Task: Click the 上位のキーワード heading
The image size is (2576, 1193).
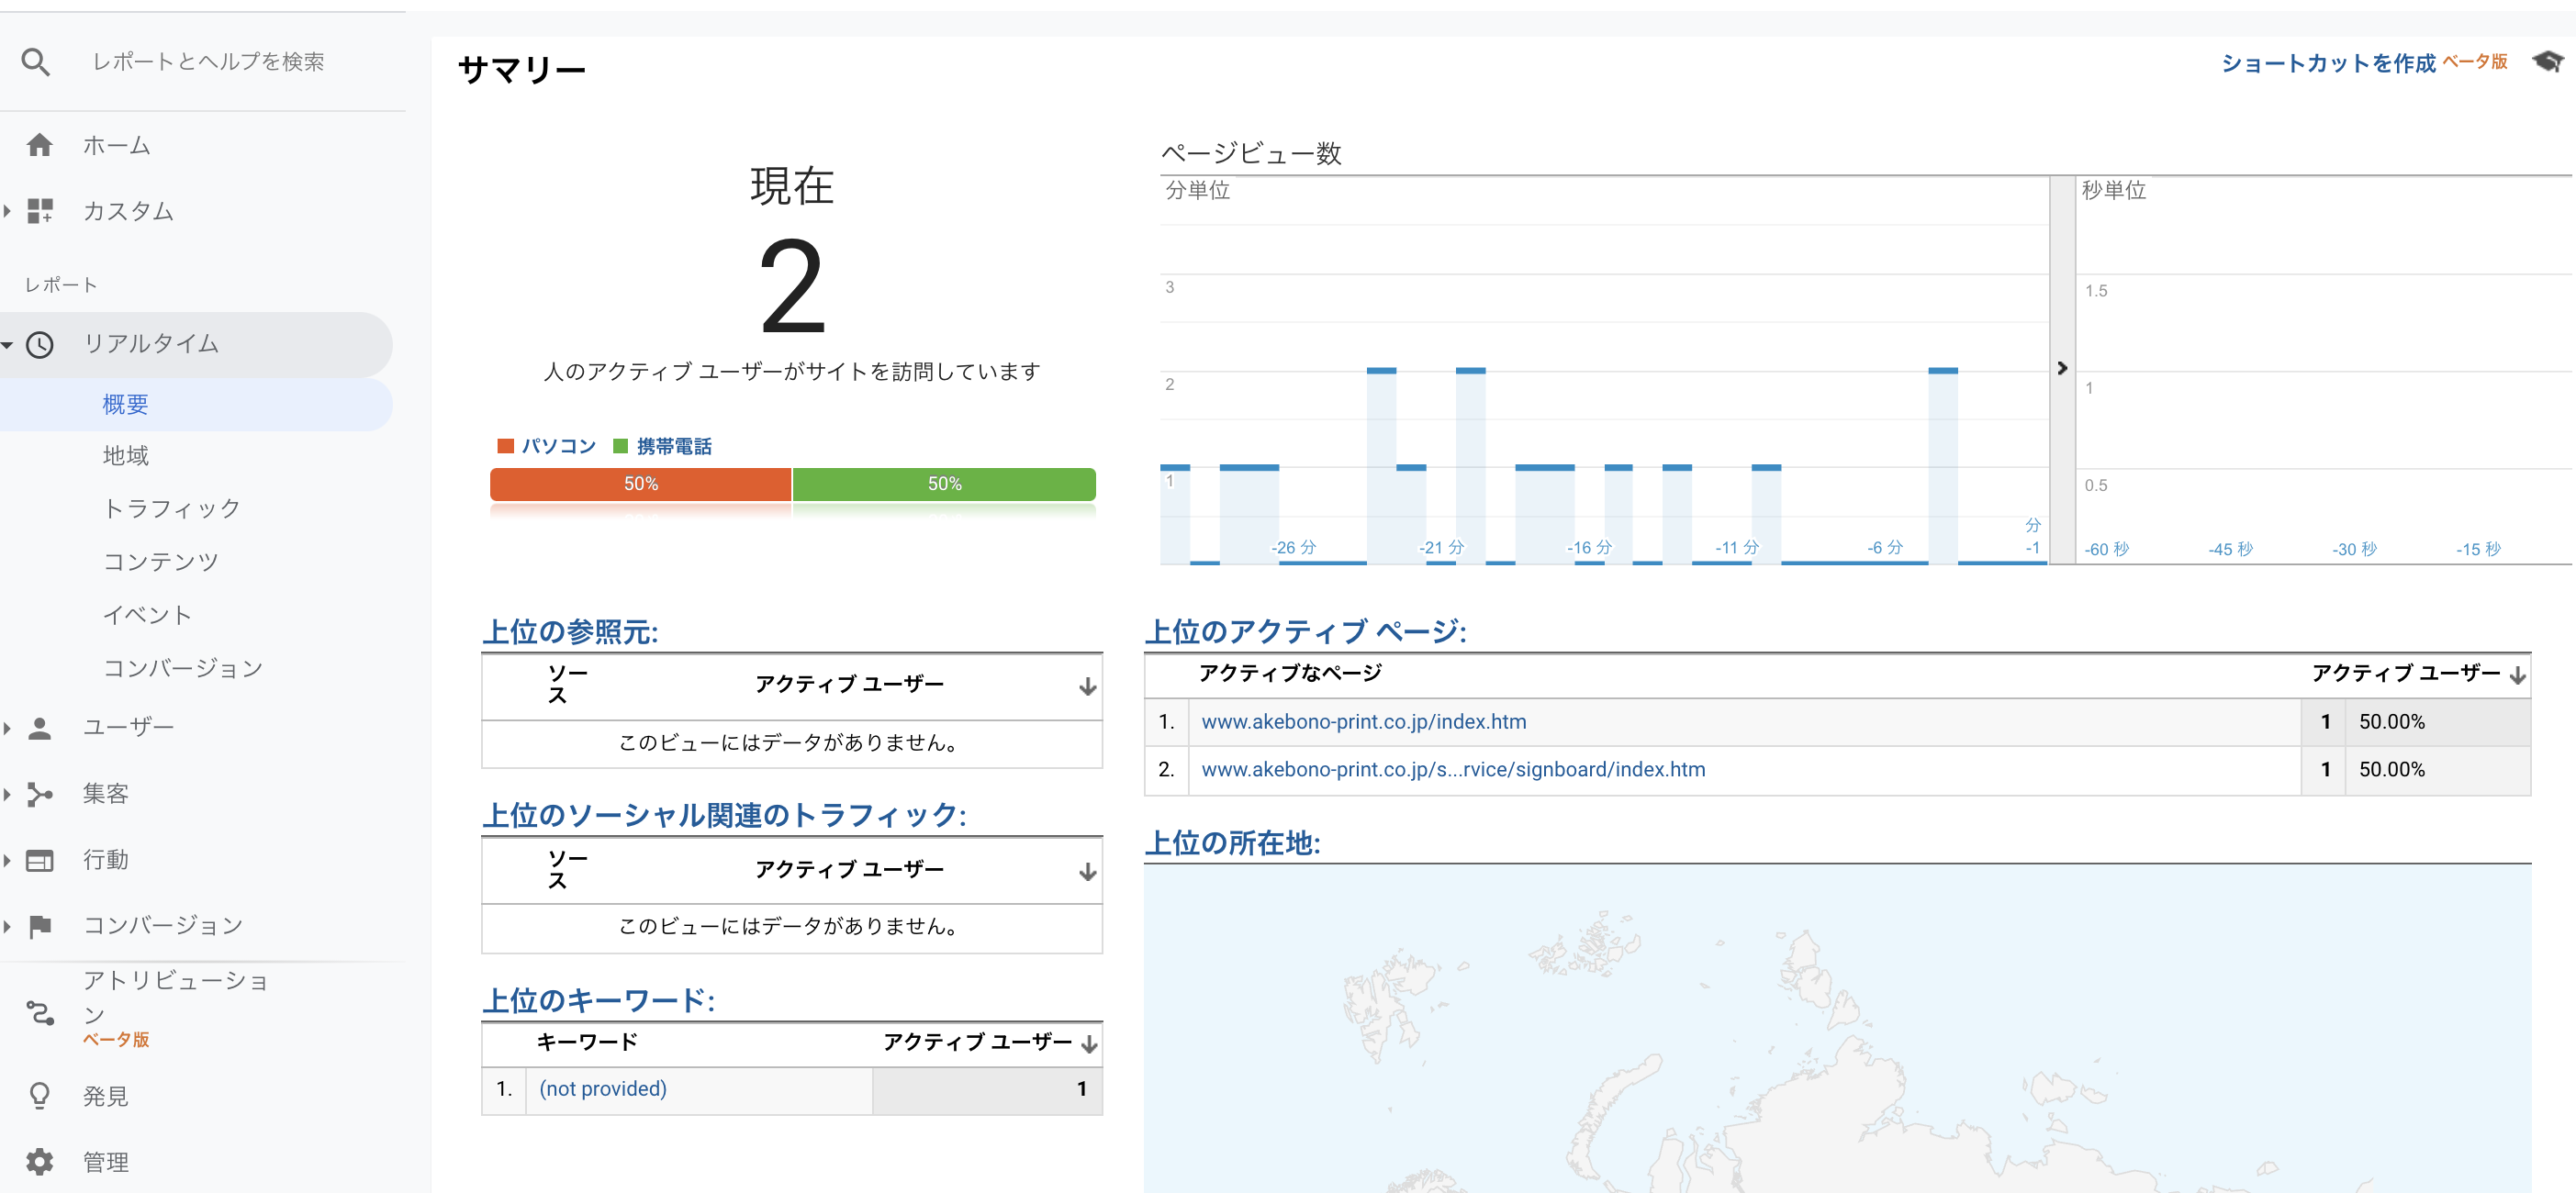Action: 598,1001
